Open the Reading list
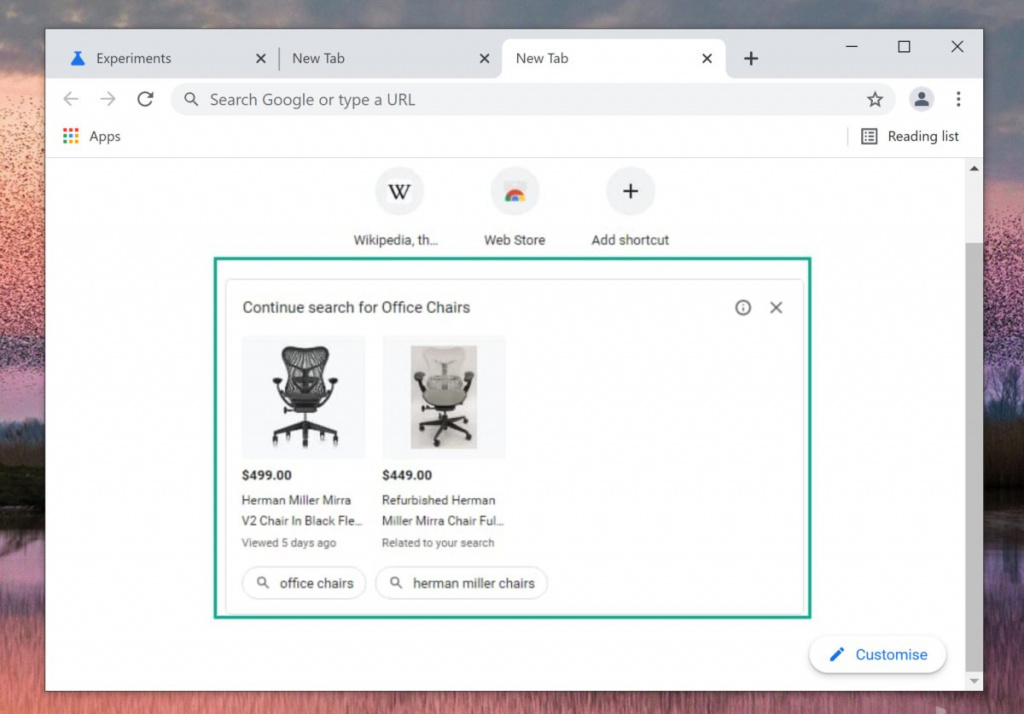The height and width of the screenshot is (714, 1024). [x=909, y=136]
